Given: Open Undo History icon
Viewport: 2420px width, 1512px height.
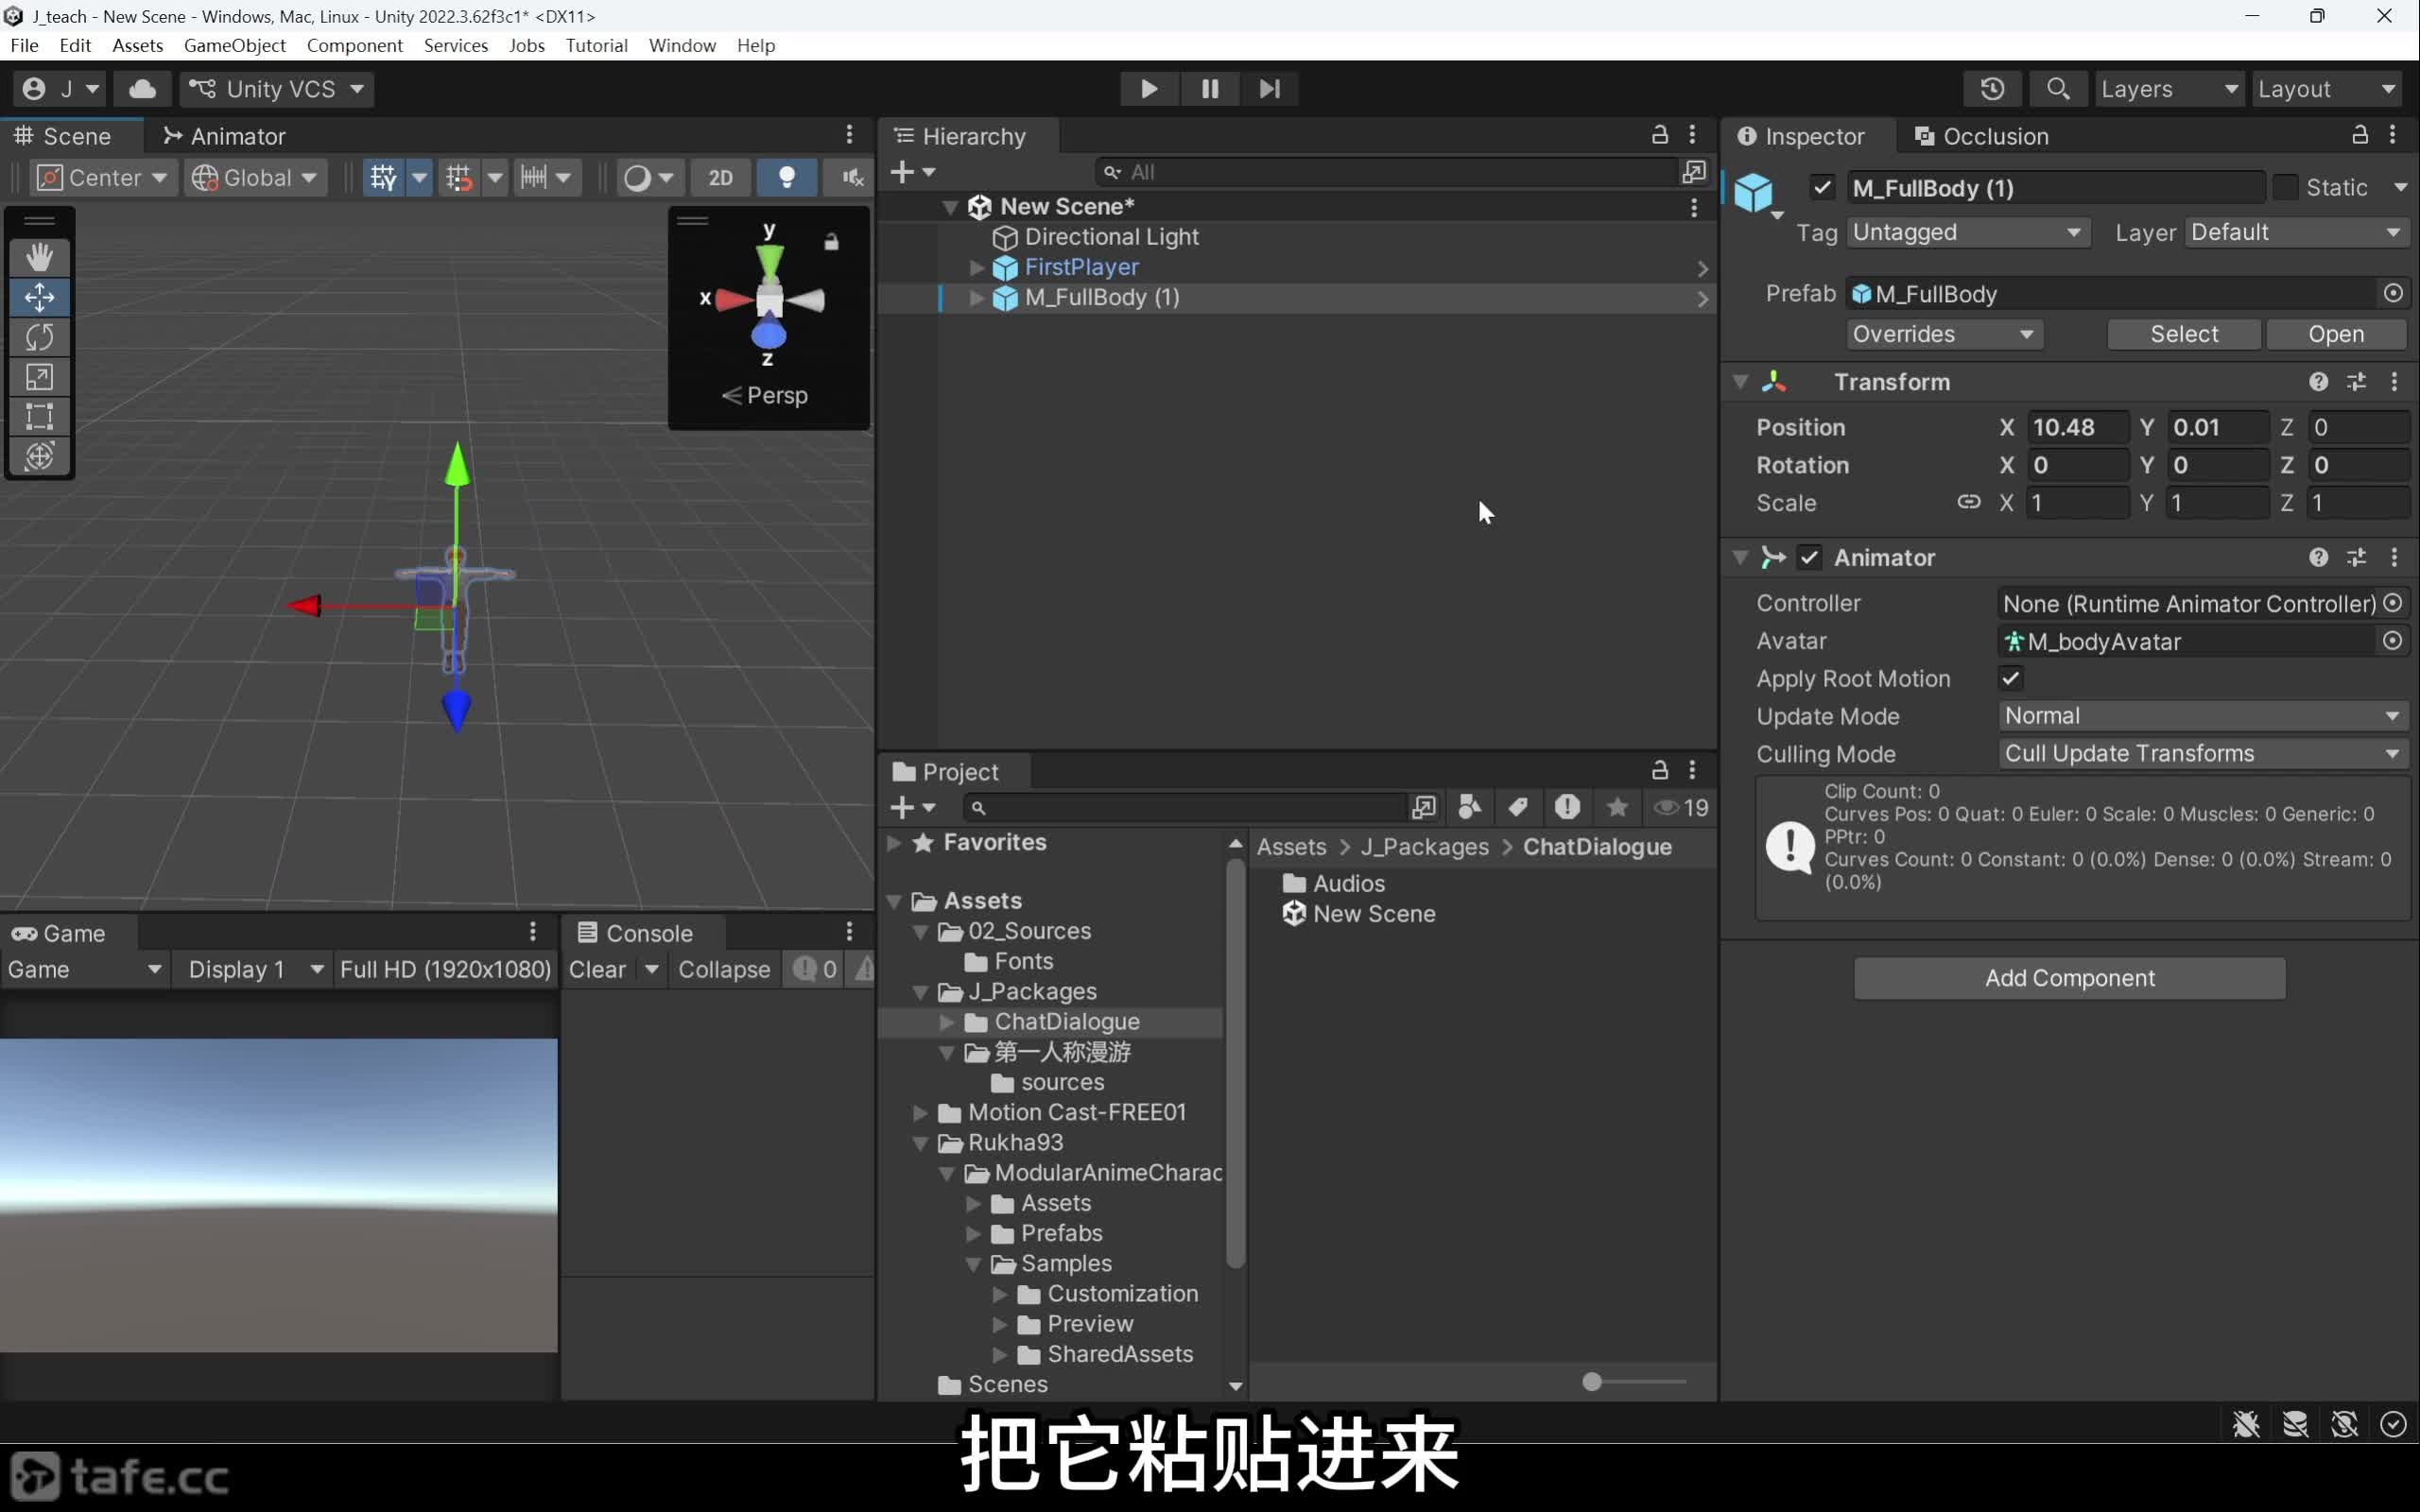Looking at the screenshot, I should (1992, 89).
